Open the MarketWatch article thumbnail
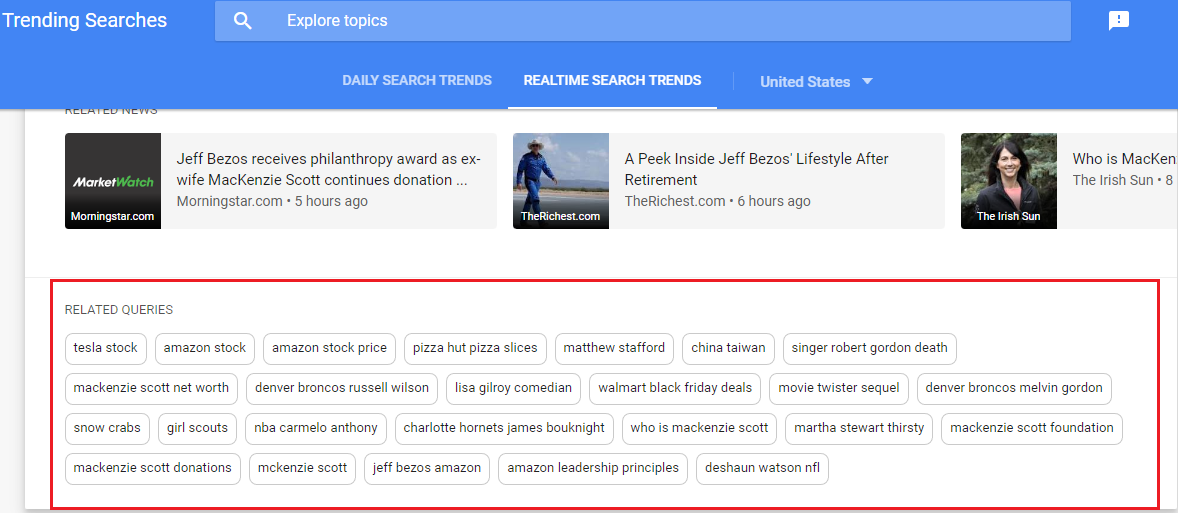The image size is (1178, 513). pyautogui.click(x=113, y=181)
